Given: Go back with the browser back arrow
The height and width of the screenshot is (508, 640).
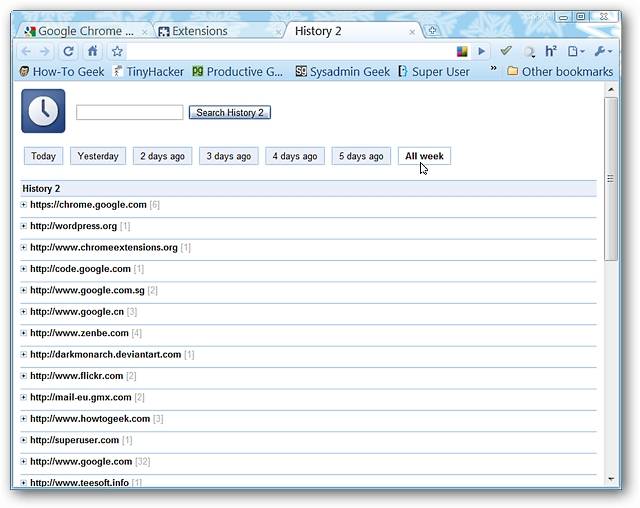Looking at the screenshot, I should coord(27,51).
